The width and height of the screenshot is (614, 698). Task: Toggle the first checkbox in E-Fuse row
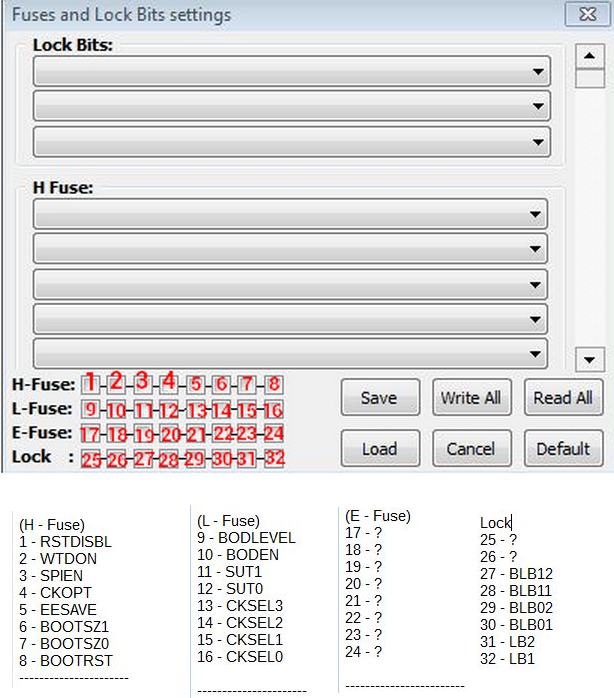click(x=90, y=434)
